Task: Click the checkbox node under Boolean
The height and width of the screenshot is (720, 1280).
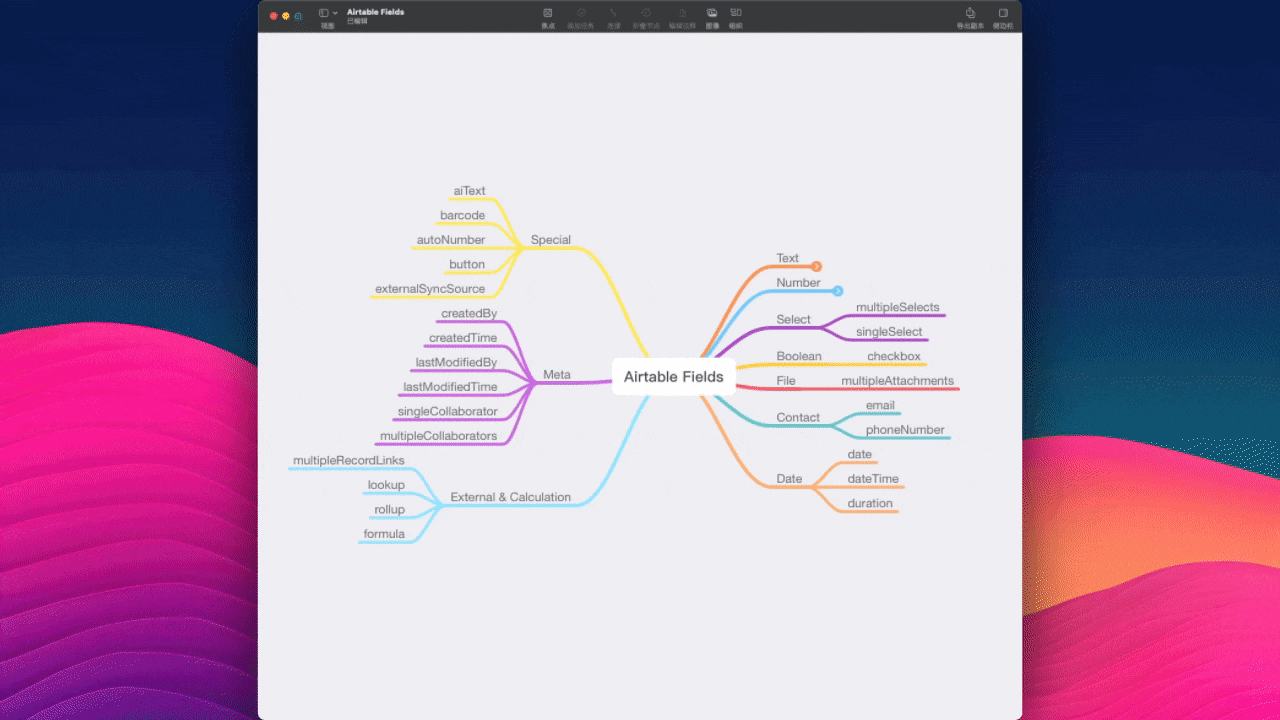Action: click(x=894, y=356)
